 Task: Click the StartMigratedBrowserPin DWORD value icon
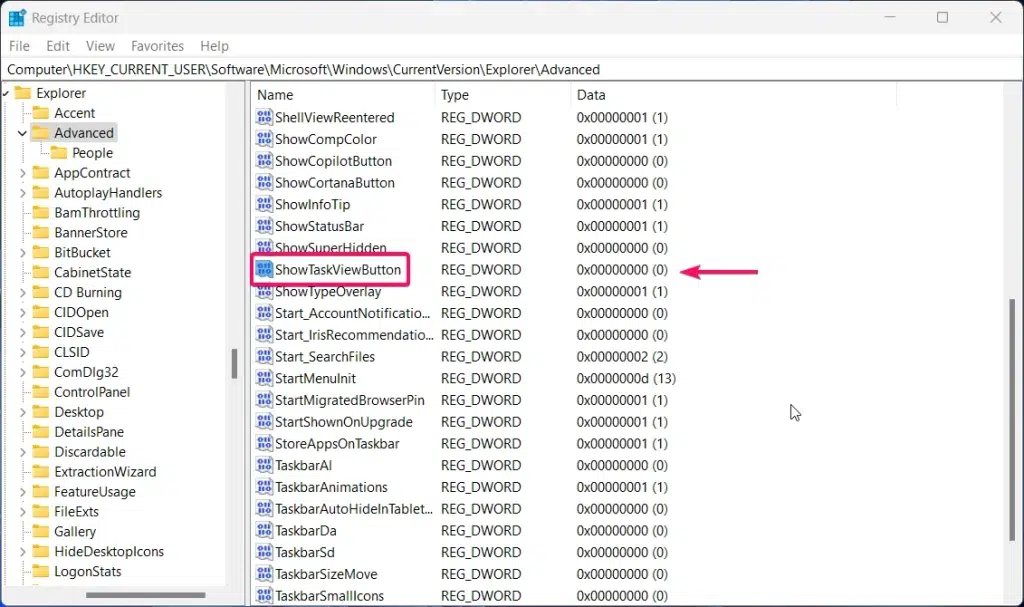pos(264,400)
